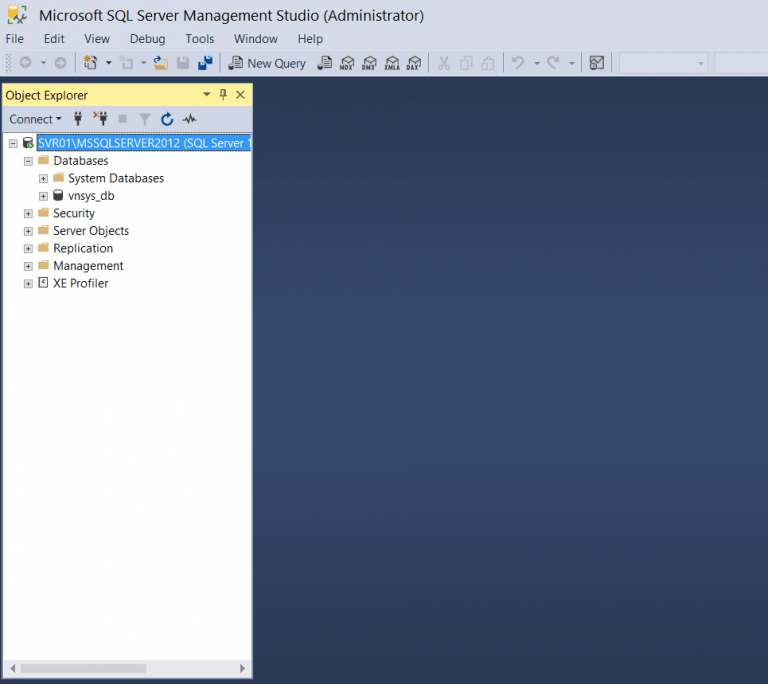
Task: Click the Add New Item icon
Action: [127, 63]
